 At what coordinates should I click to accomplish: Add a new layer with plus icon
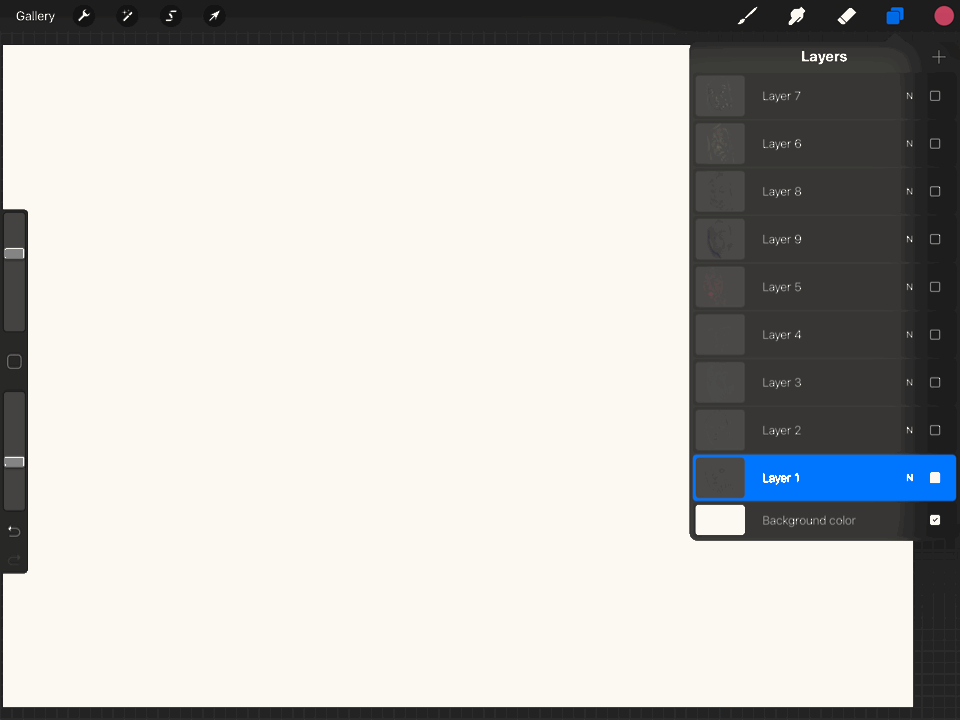click(938, 57)
